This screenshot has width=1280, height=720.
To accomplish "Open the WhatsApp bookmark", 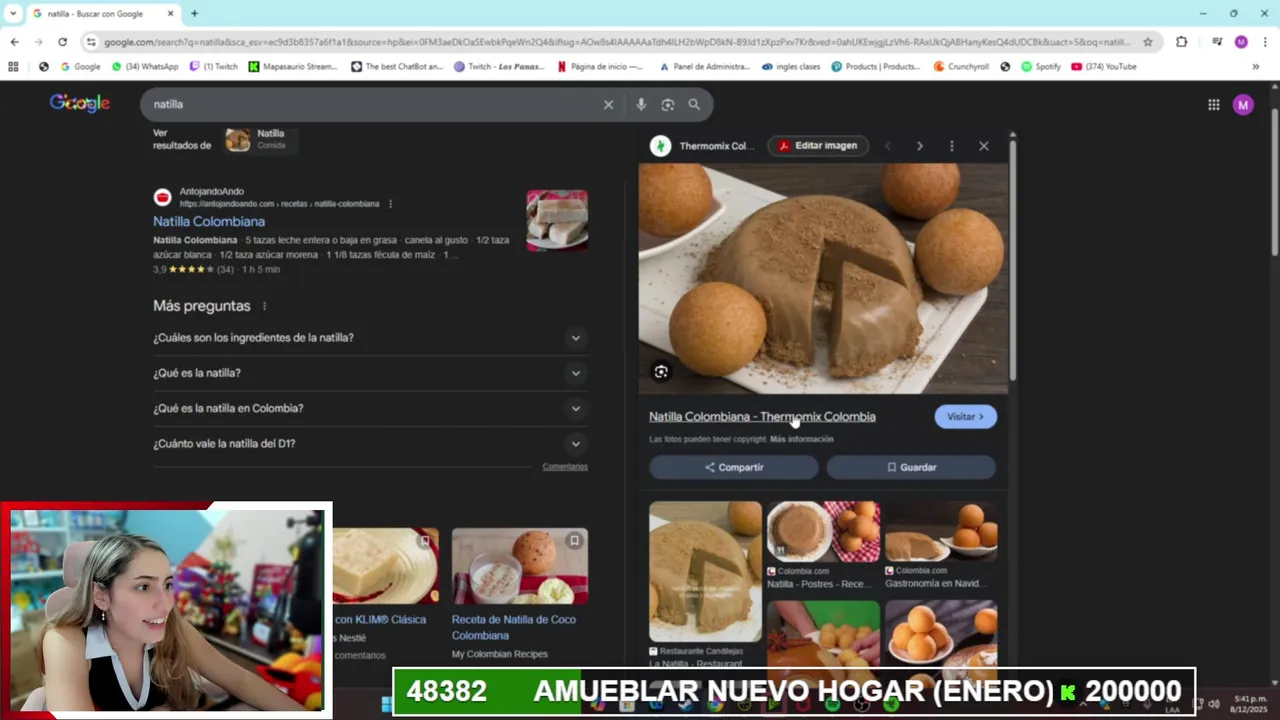I will pyautogui.click(x=145, y=67).
